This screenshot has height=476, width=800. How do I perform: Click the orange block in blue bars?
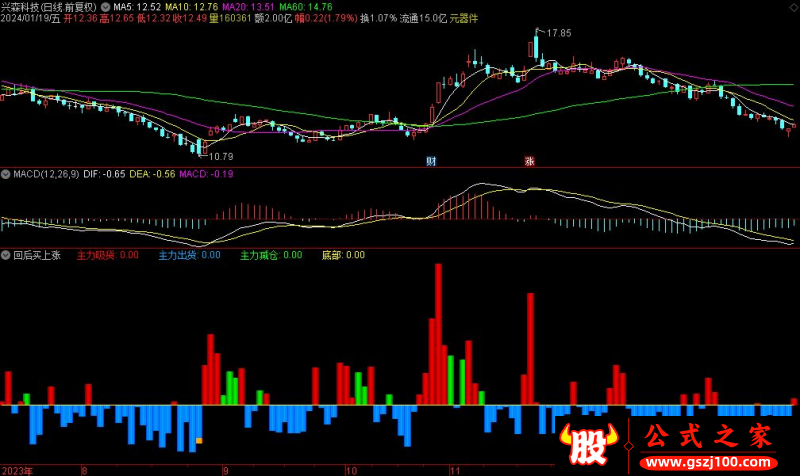pos(199,441)
